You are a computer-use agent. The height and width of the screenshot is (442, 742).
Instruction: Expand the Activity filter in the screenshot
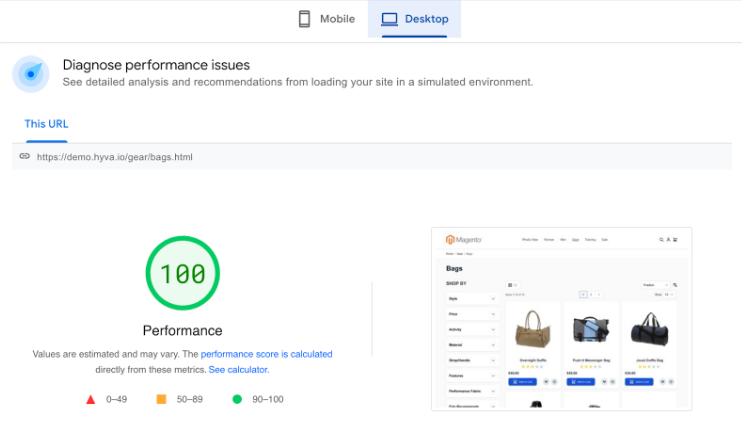[x=472, y=329]
